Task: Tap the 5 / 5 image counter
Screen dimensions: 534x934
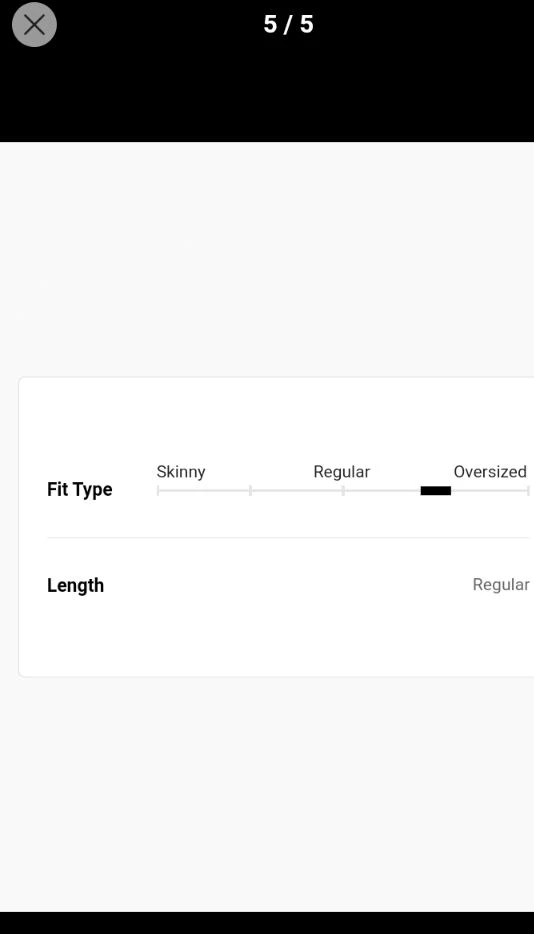Action: [288, 24]
